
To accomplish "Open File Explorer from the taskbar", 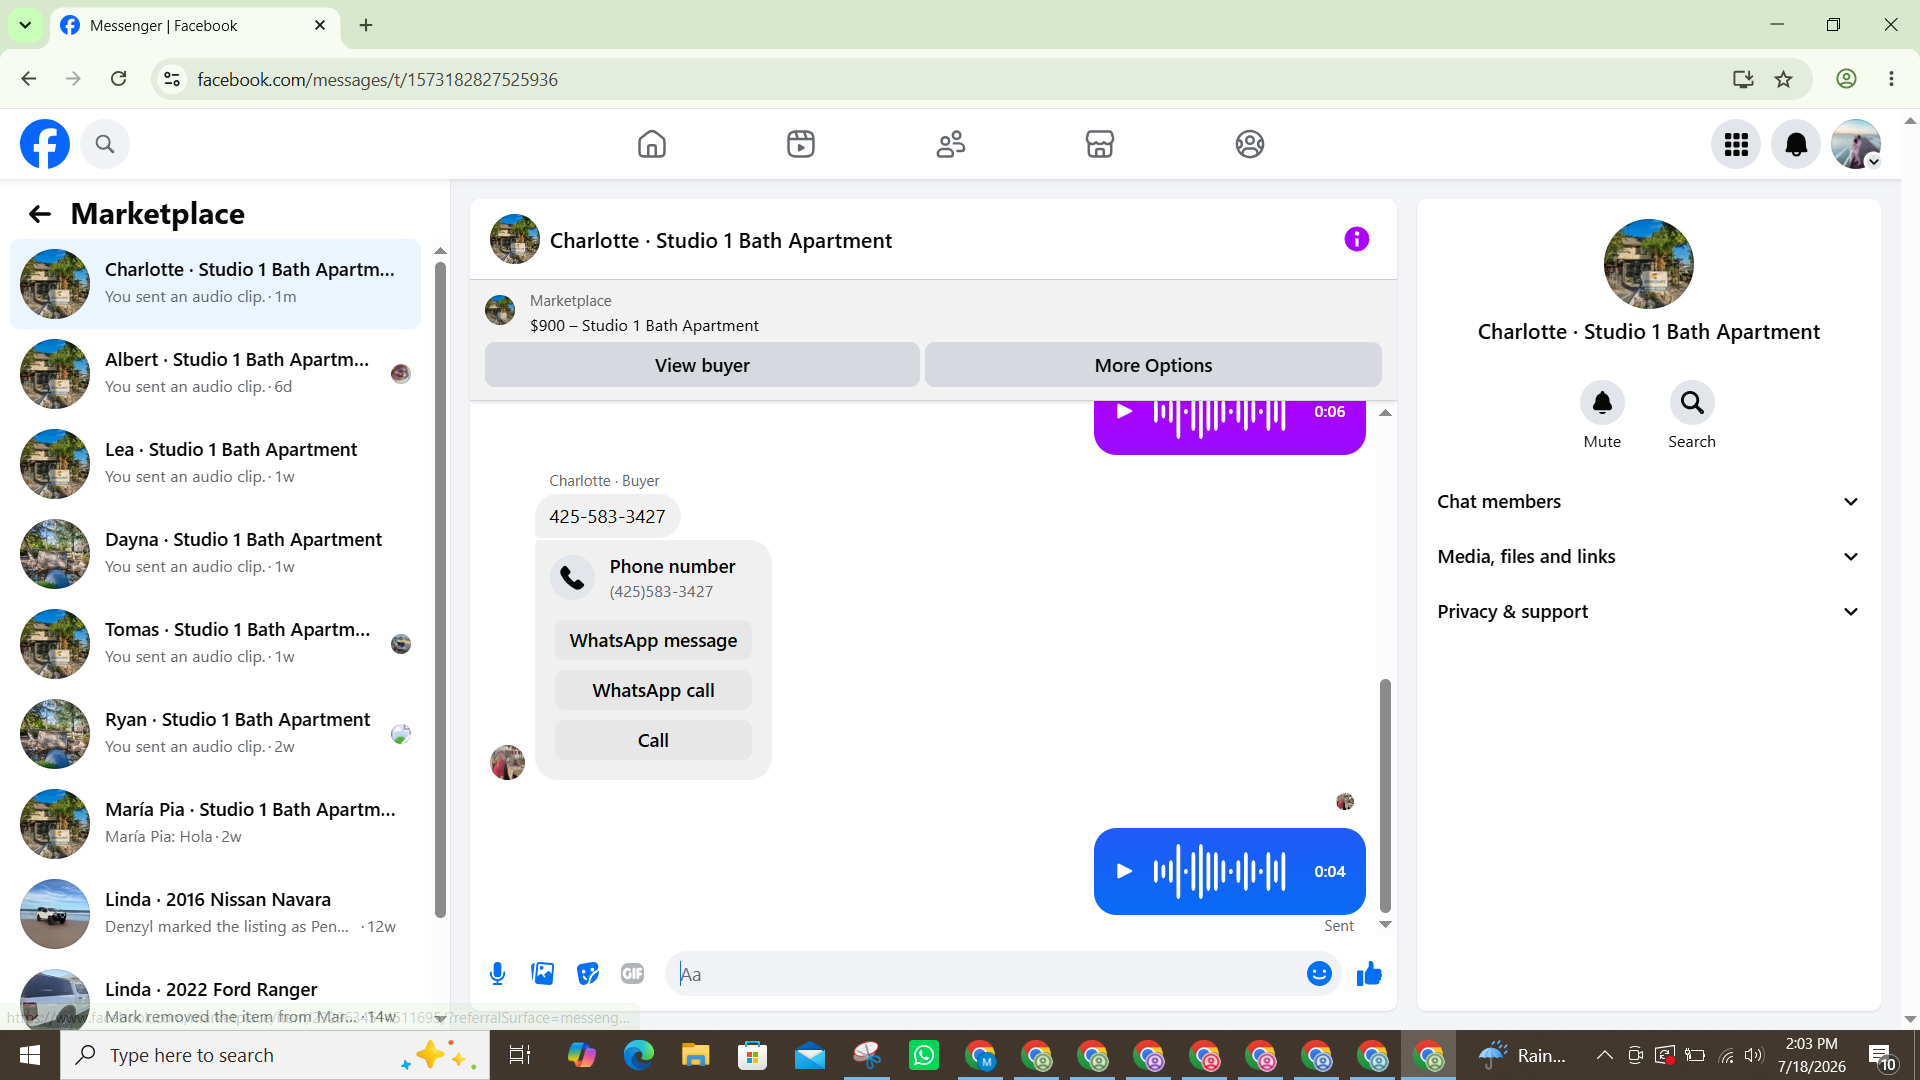I will tap(695, 1055).
